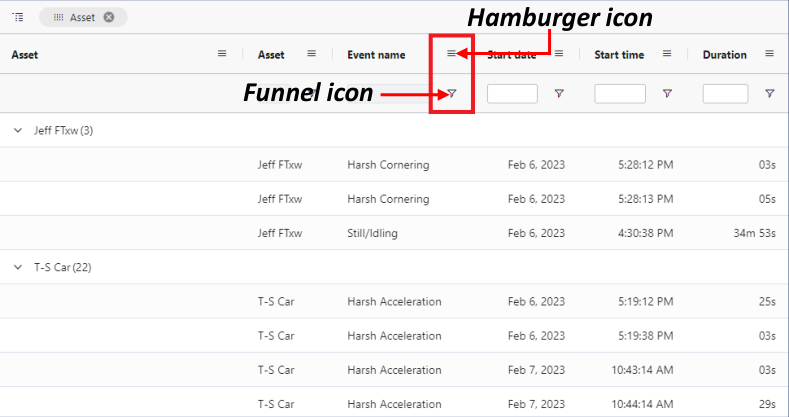Click the Duration filter funnel icon
The width and height of the screenshot is (789, 417).
tap(769, 93)
